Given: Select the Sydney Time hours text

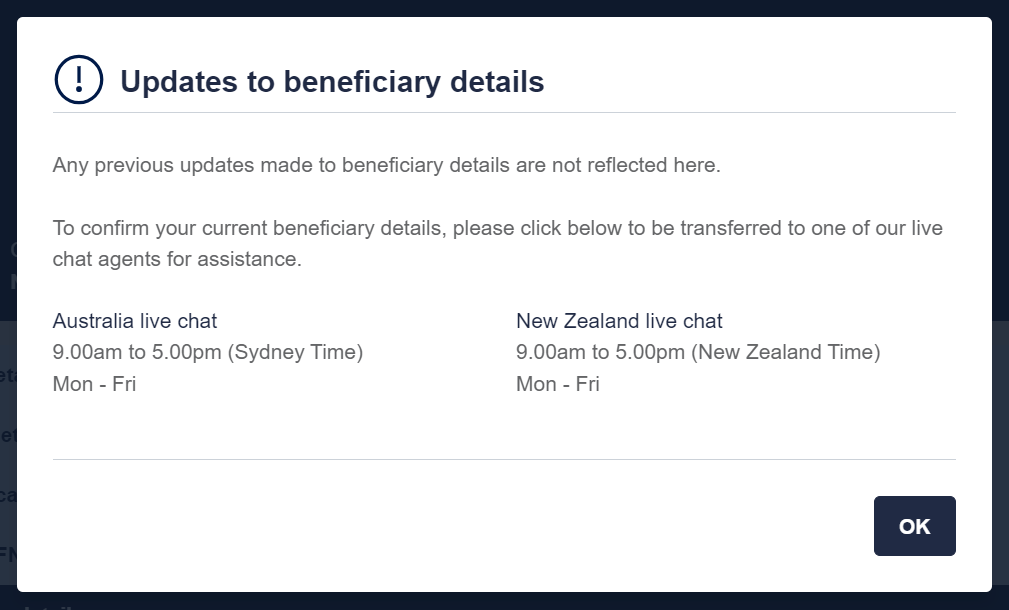Looking at the screenshot, I should tap(208, 352).
